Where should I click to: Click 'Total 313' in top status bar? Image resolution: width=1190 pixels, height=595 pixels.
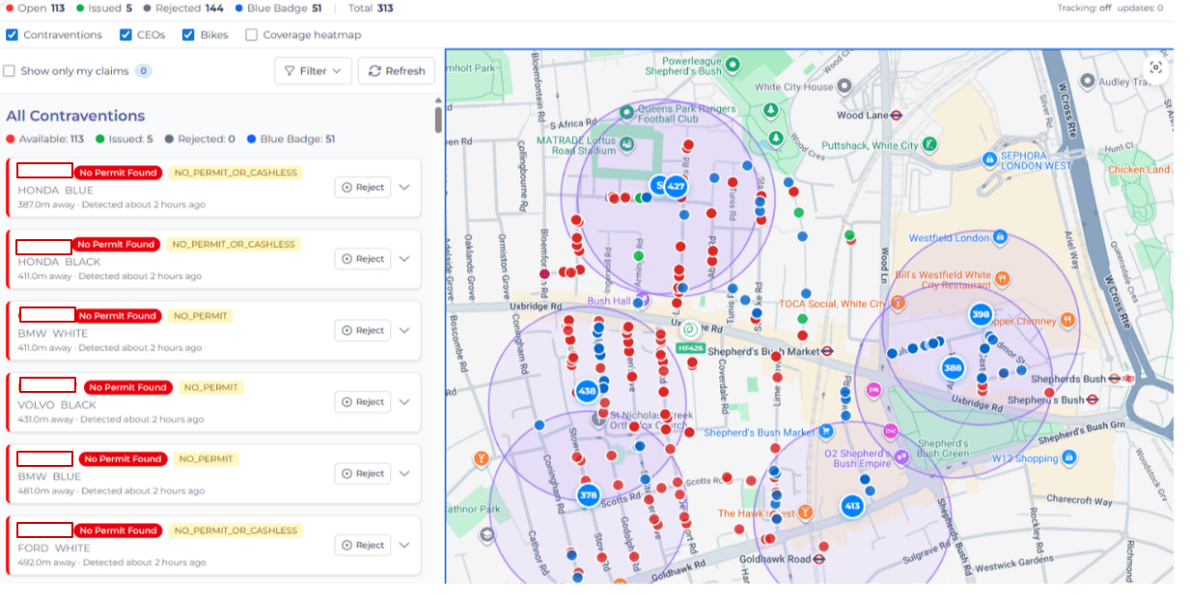[372, 9]
